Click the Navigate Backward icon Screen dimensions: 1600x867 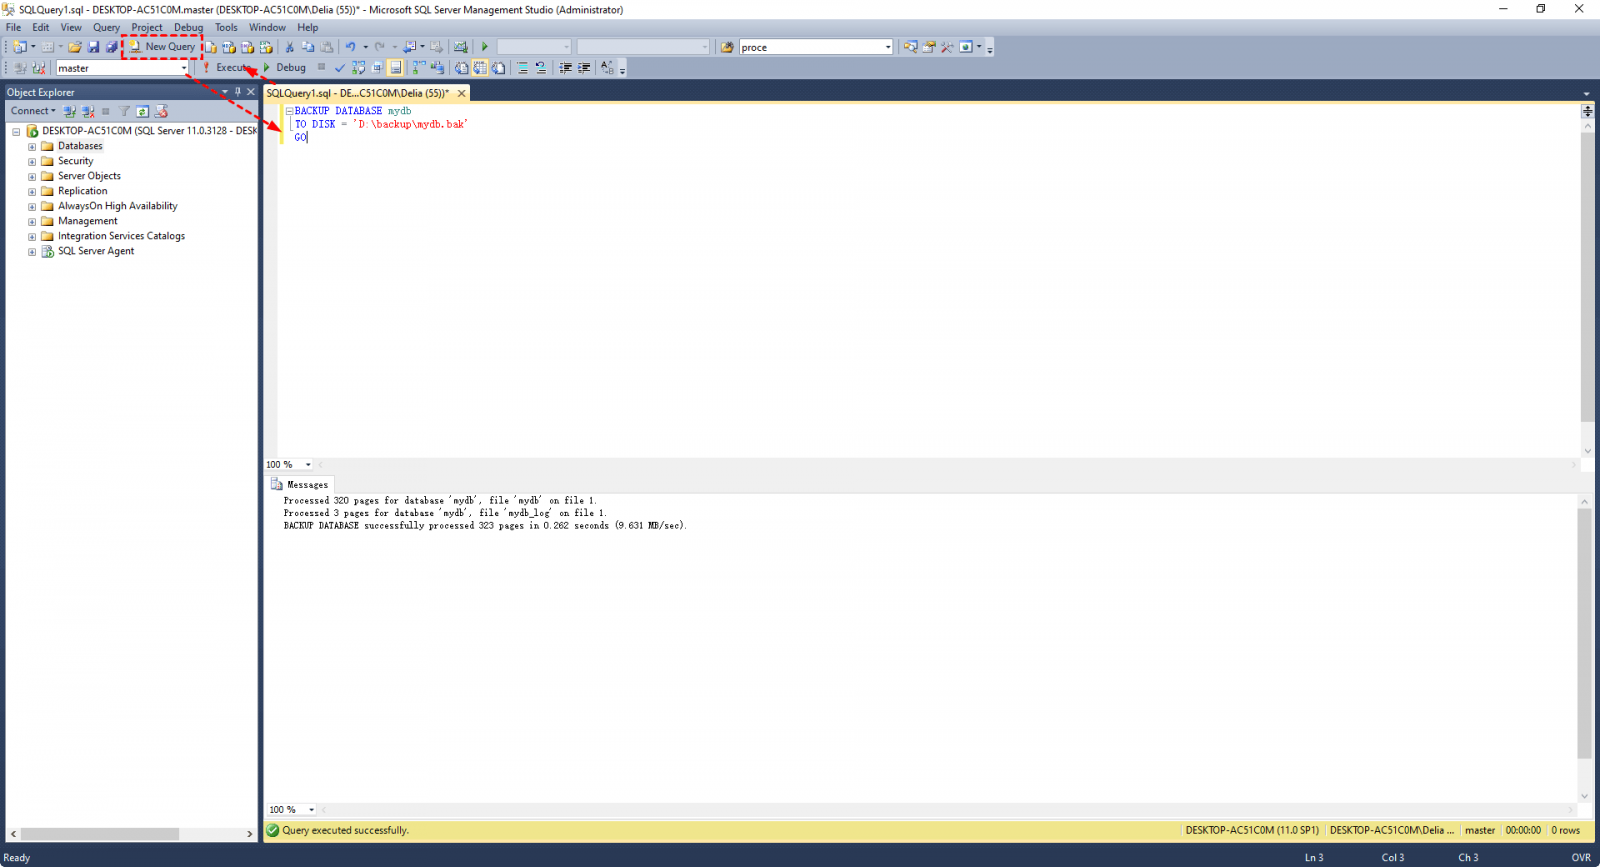pos(410,47)
